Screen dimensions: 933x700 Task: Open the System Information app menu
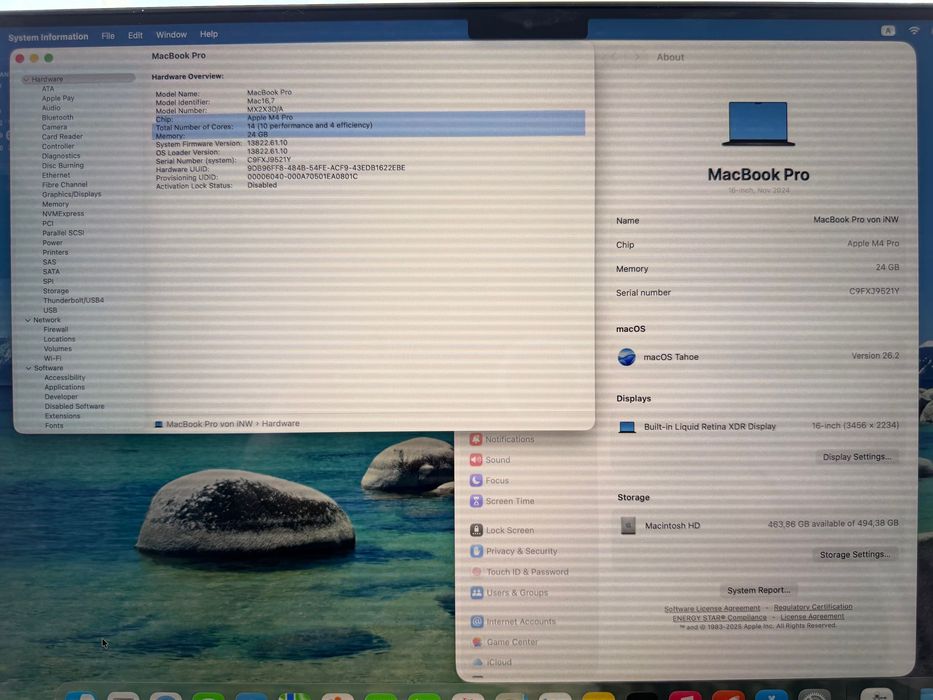pyautogui.click(x=48, y=37)
